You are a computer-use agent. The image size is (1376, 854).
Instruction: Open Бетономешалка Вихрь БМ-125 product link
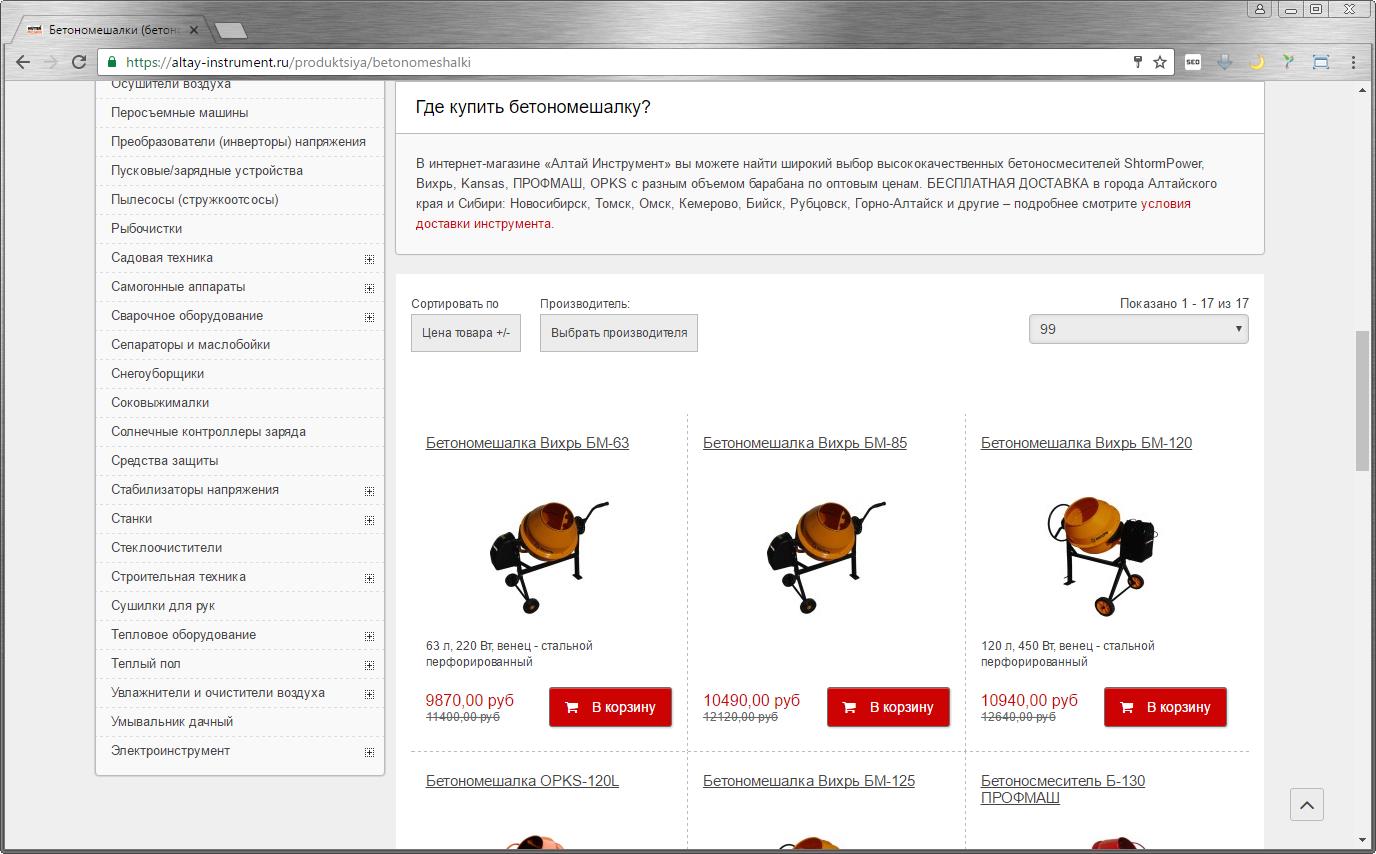click(809, 781)
